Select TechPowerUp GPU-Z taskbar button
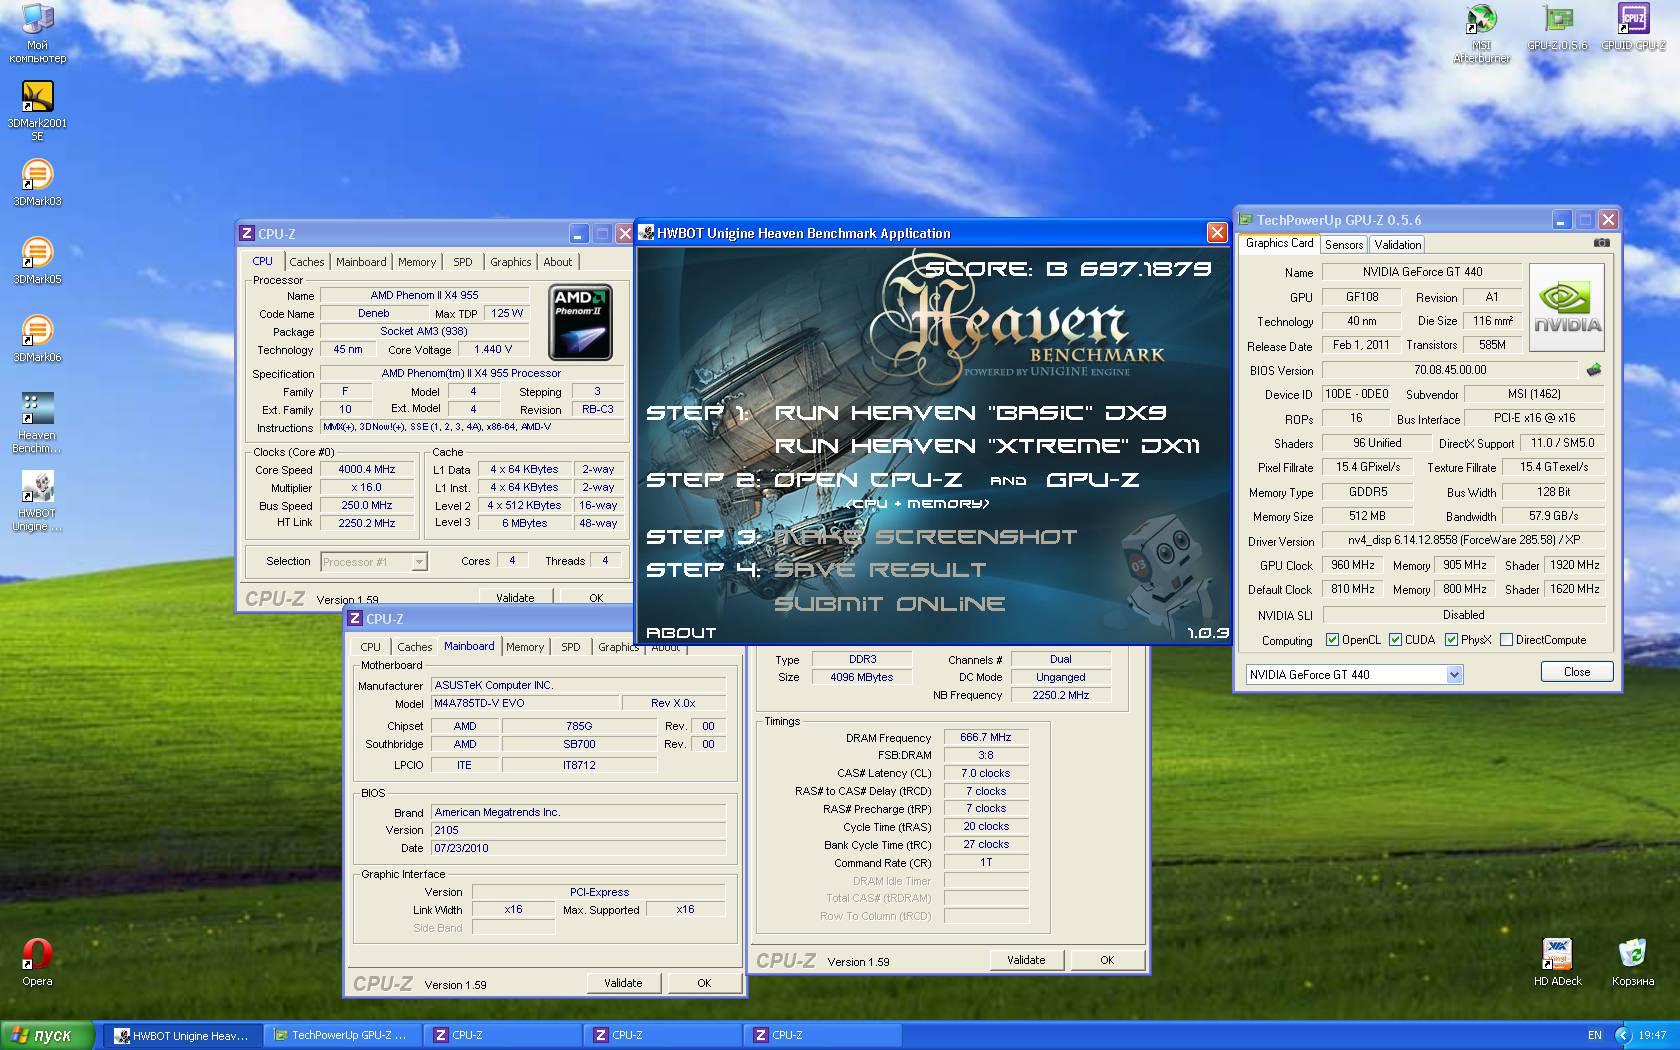 (x=341, y=1035)
